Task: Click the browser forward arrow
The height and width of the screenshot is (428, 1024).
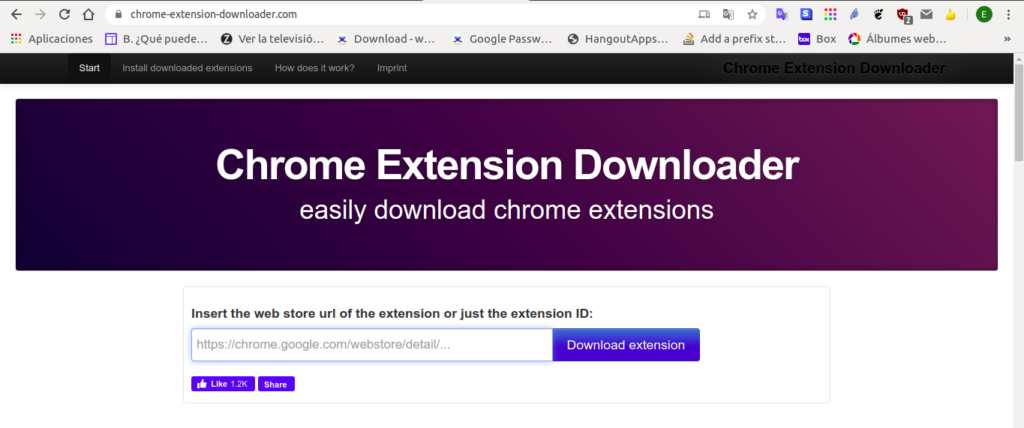Action: tap(40, 14)
